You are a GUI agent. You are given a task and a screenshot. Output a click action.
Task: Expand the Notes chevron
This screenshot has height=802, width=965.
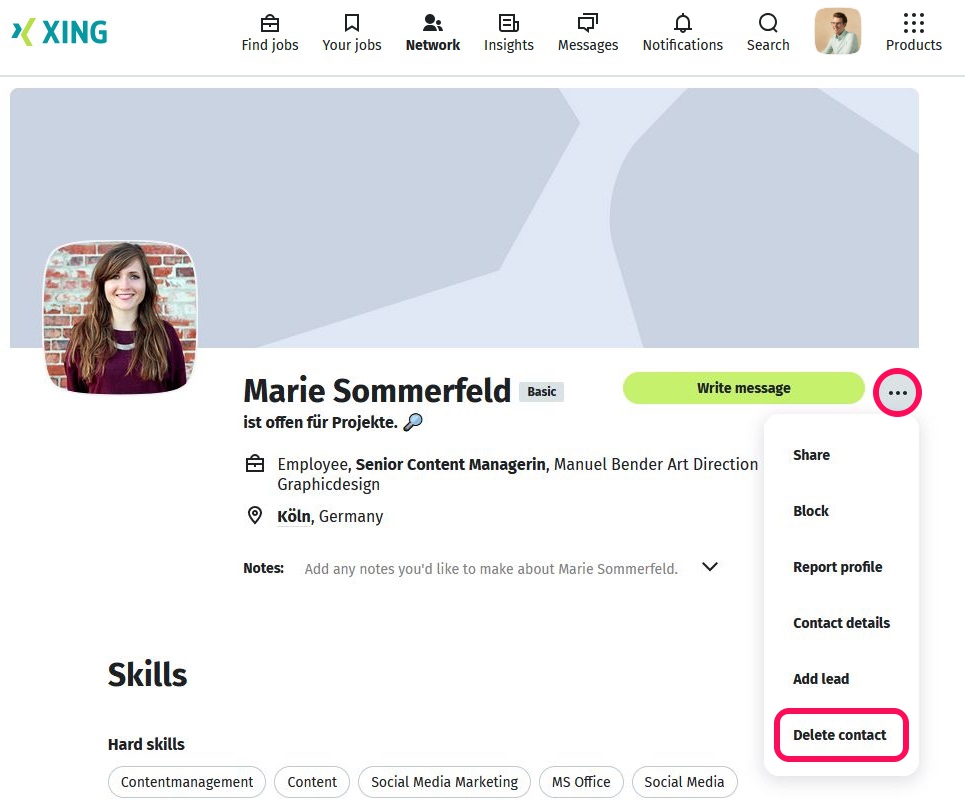click(x=710, y=567)
